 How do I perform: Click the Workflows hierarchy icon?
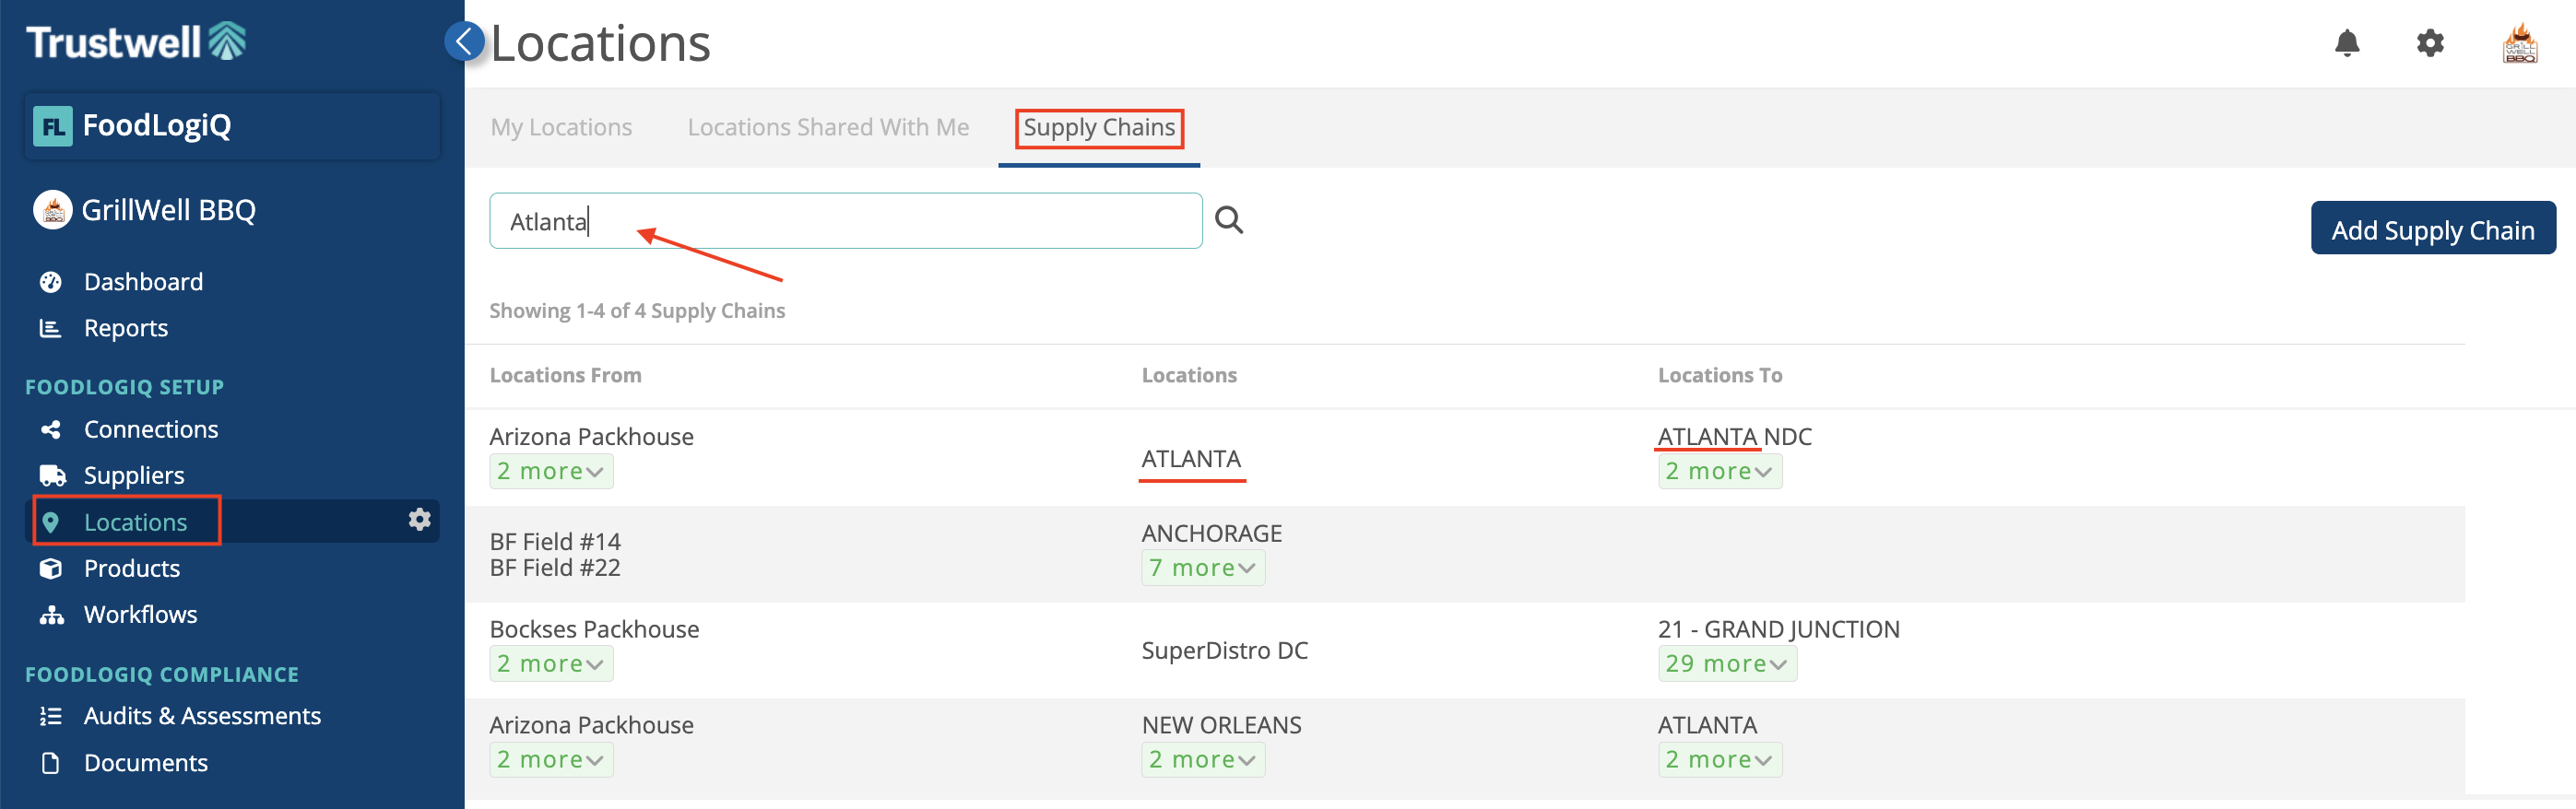(52, 614)
